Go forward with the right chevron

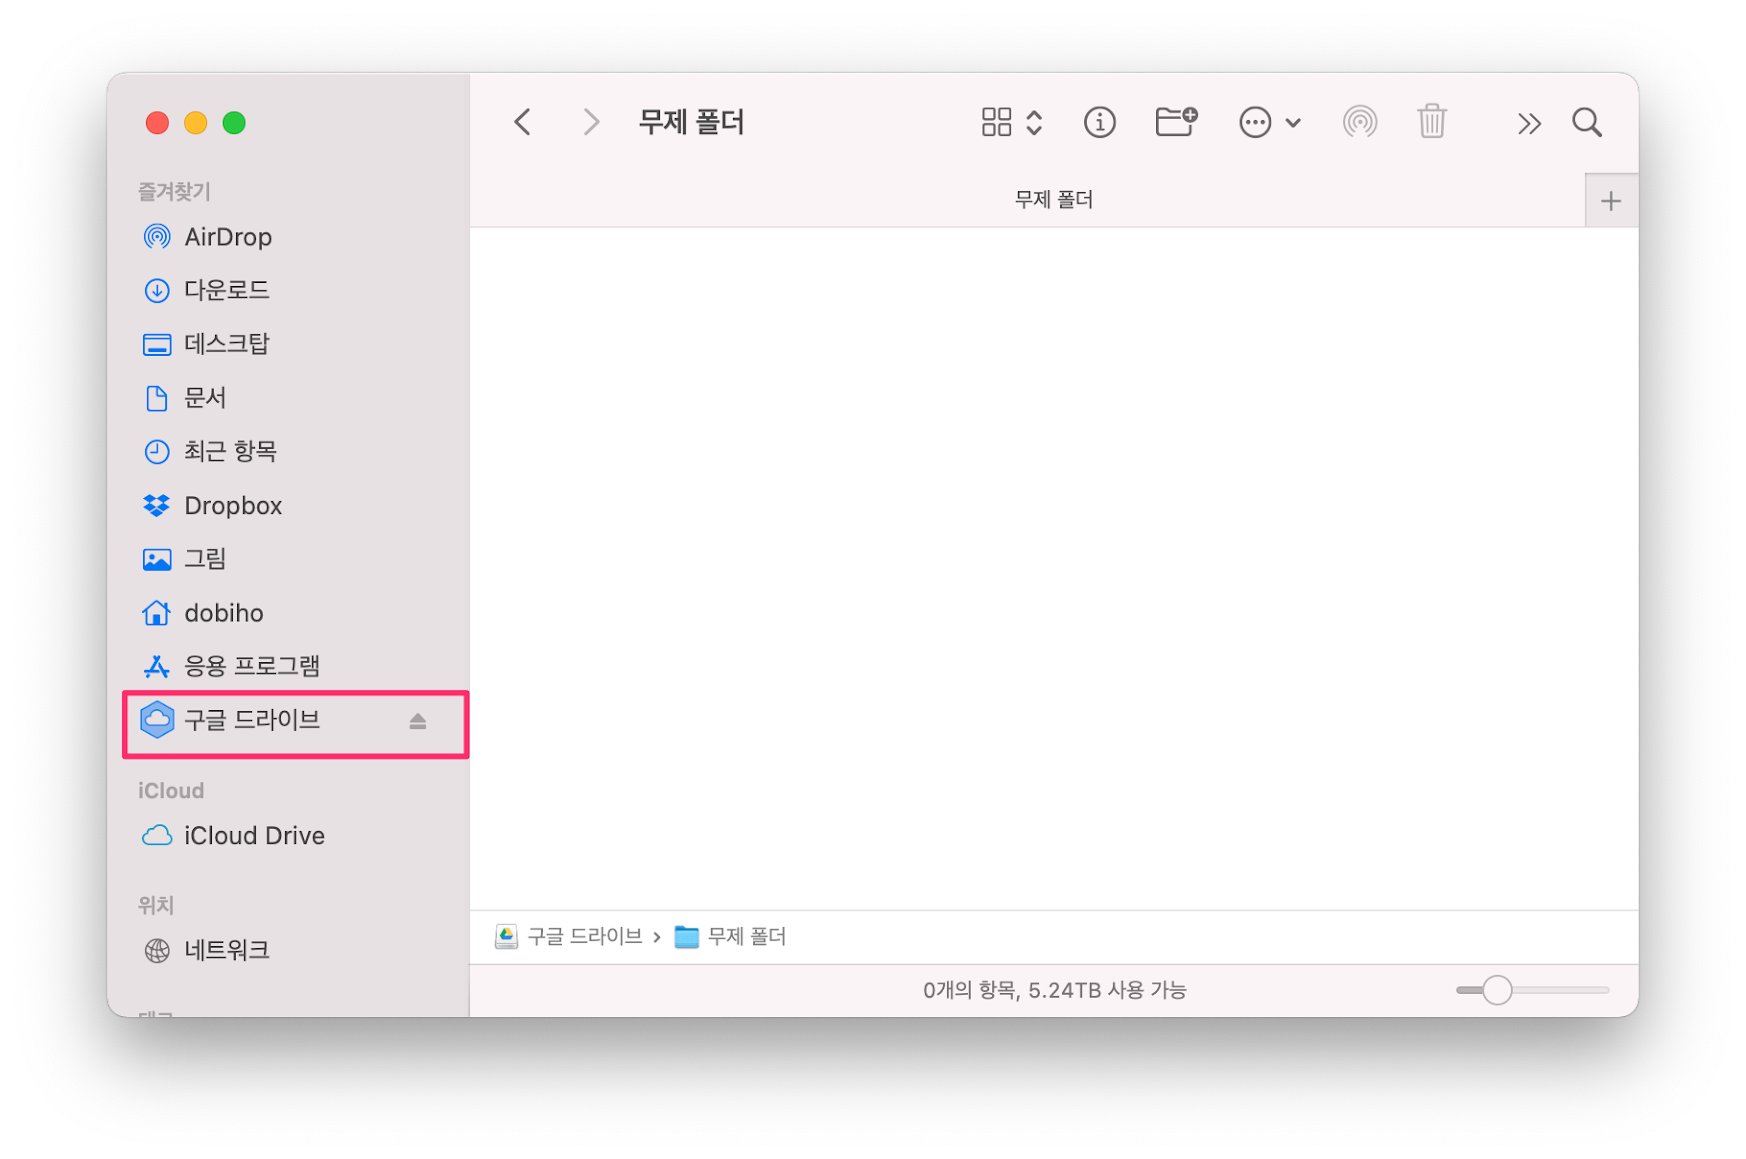(x=591, y=122)
